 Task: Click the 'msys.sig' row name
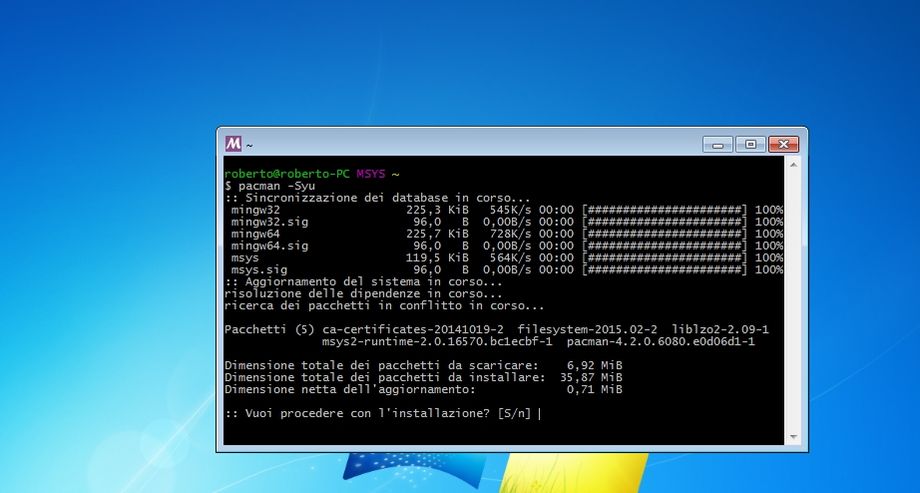click(259, 269)
